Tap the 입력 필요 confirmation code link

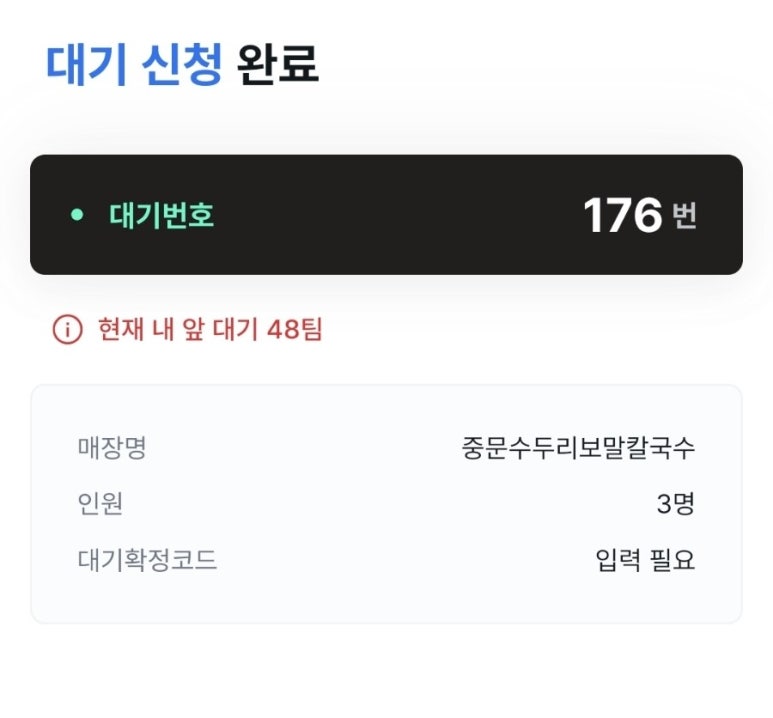pyautogui.click(x=645, y=560)
